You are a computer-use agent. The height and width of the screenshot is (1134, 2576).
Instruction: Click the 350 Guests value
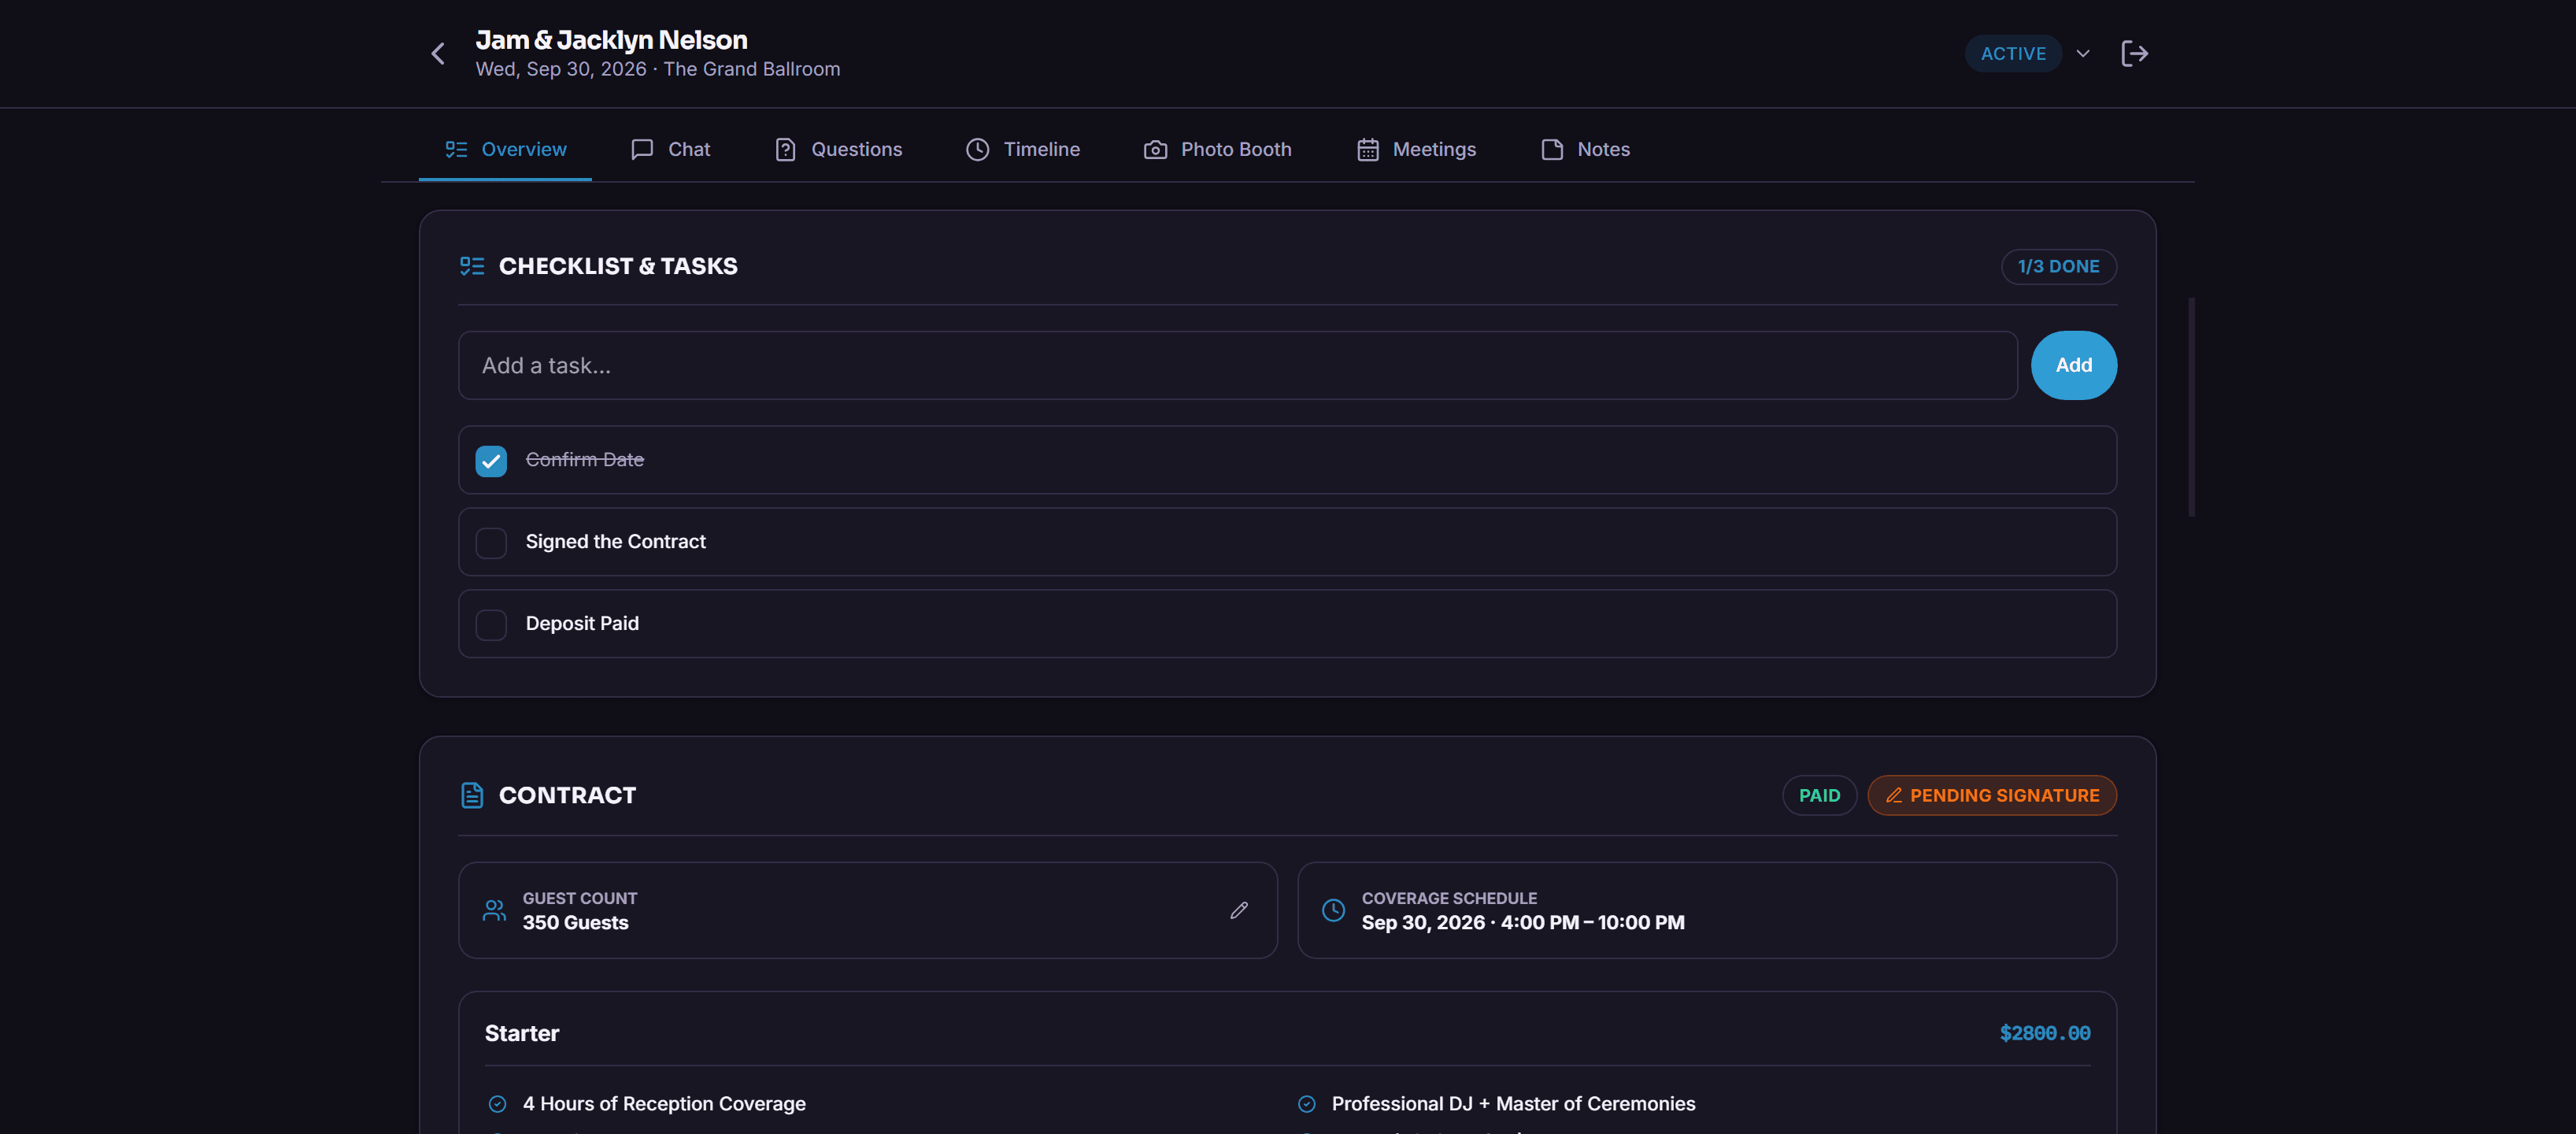[575, 923]
